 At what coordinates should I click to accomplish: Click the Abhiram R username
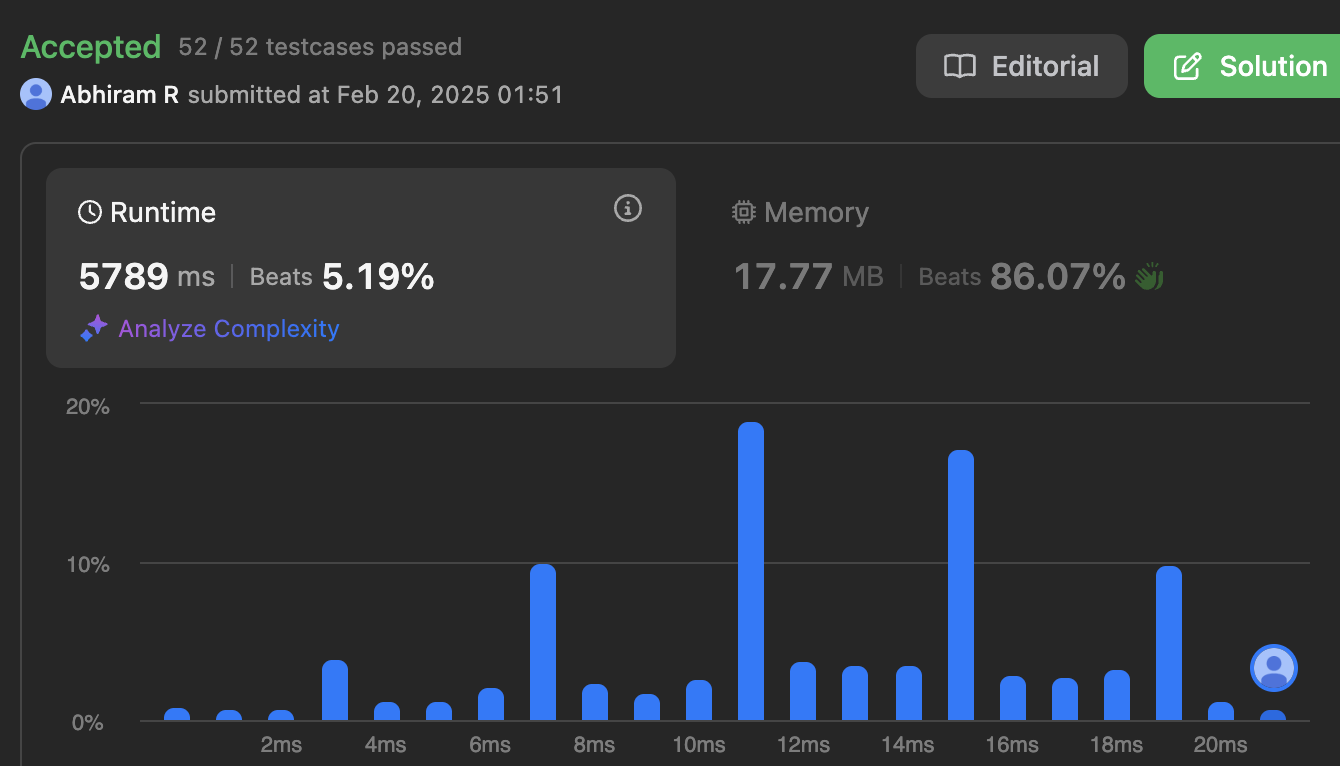[120, 94]
